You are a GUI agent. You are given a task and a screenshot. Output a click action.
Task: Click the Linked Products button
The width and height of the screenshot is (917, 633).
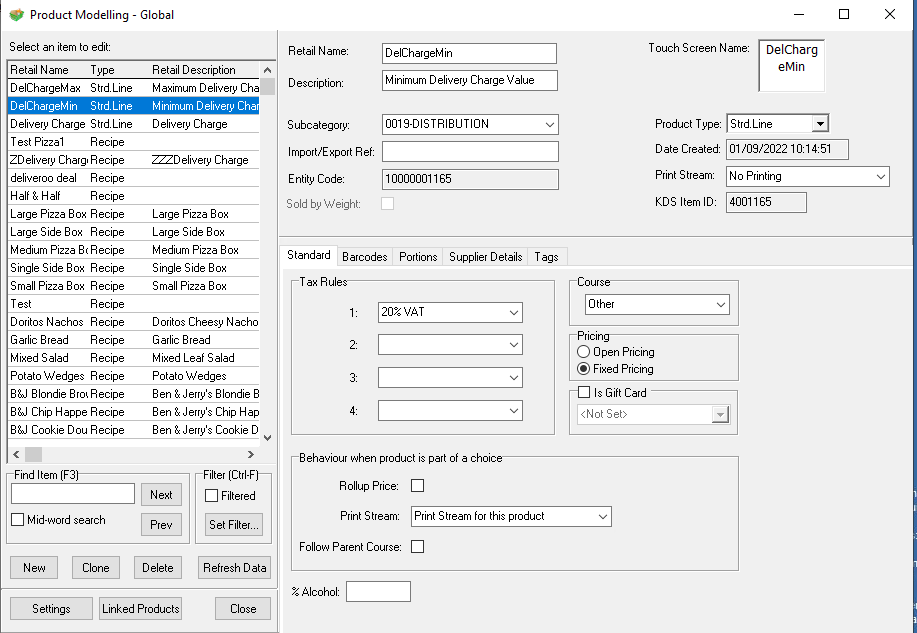click(x=141, y=609)
